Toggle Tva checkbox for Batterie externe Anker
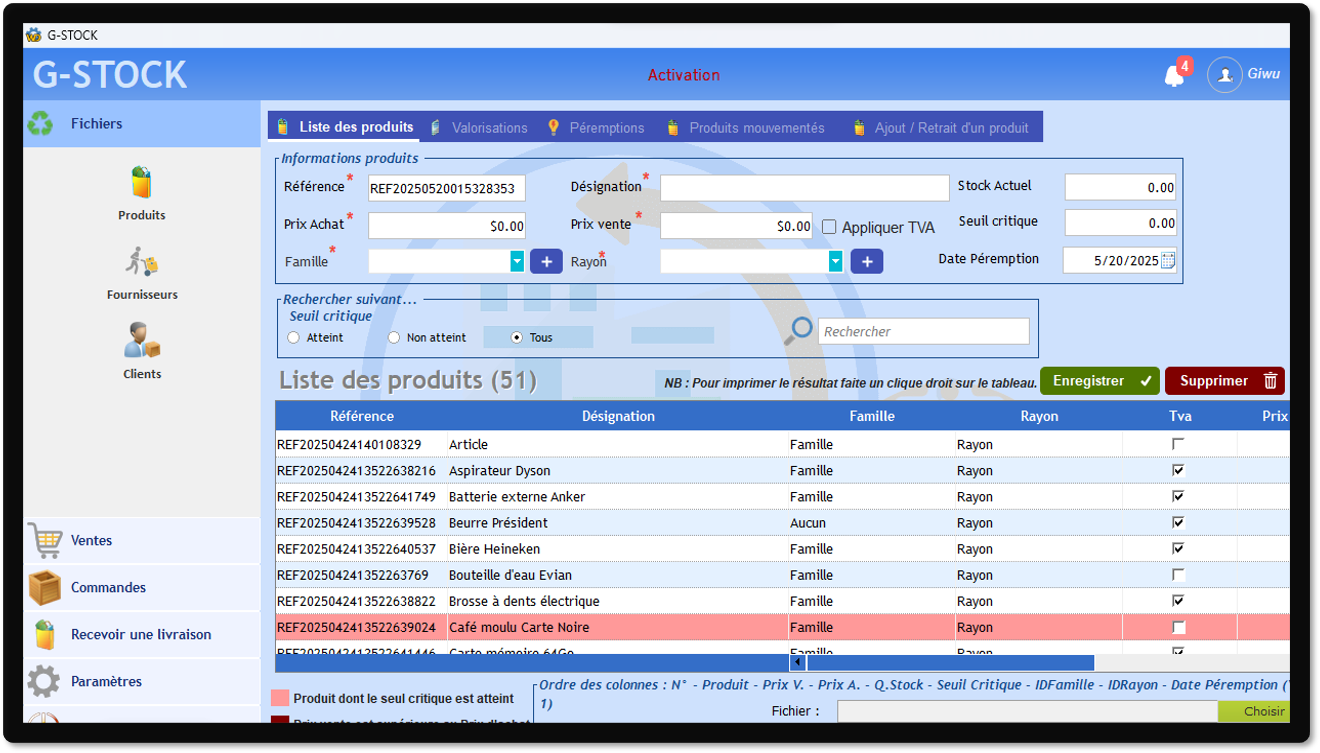Screen dimensions: 1320x753 pyautogui.click(x=1179, y=496)
